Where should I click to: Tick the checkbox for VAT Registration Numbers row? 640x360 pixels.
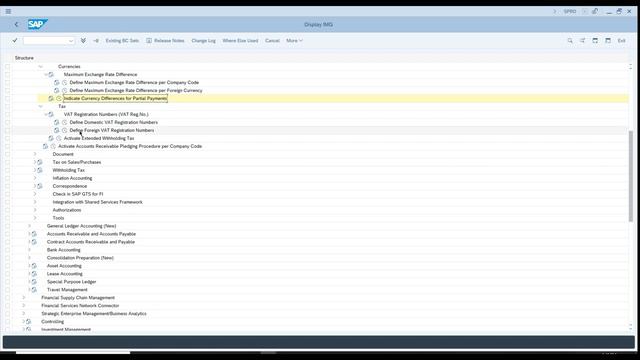click(x=7, y=114)
